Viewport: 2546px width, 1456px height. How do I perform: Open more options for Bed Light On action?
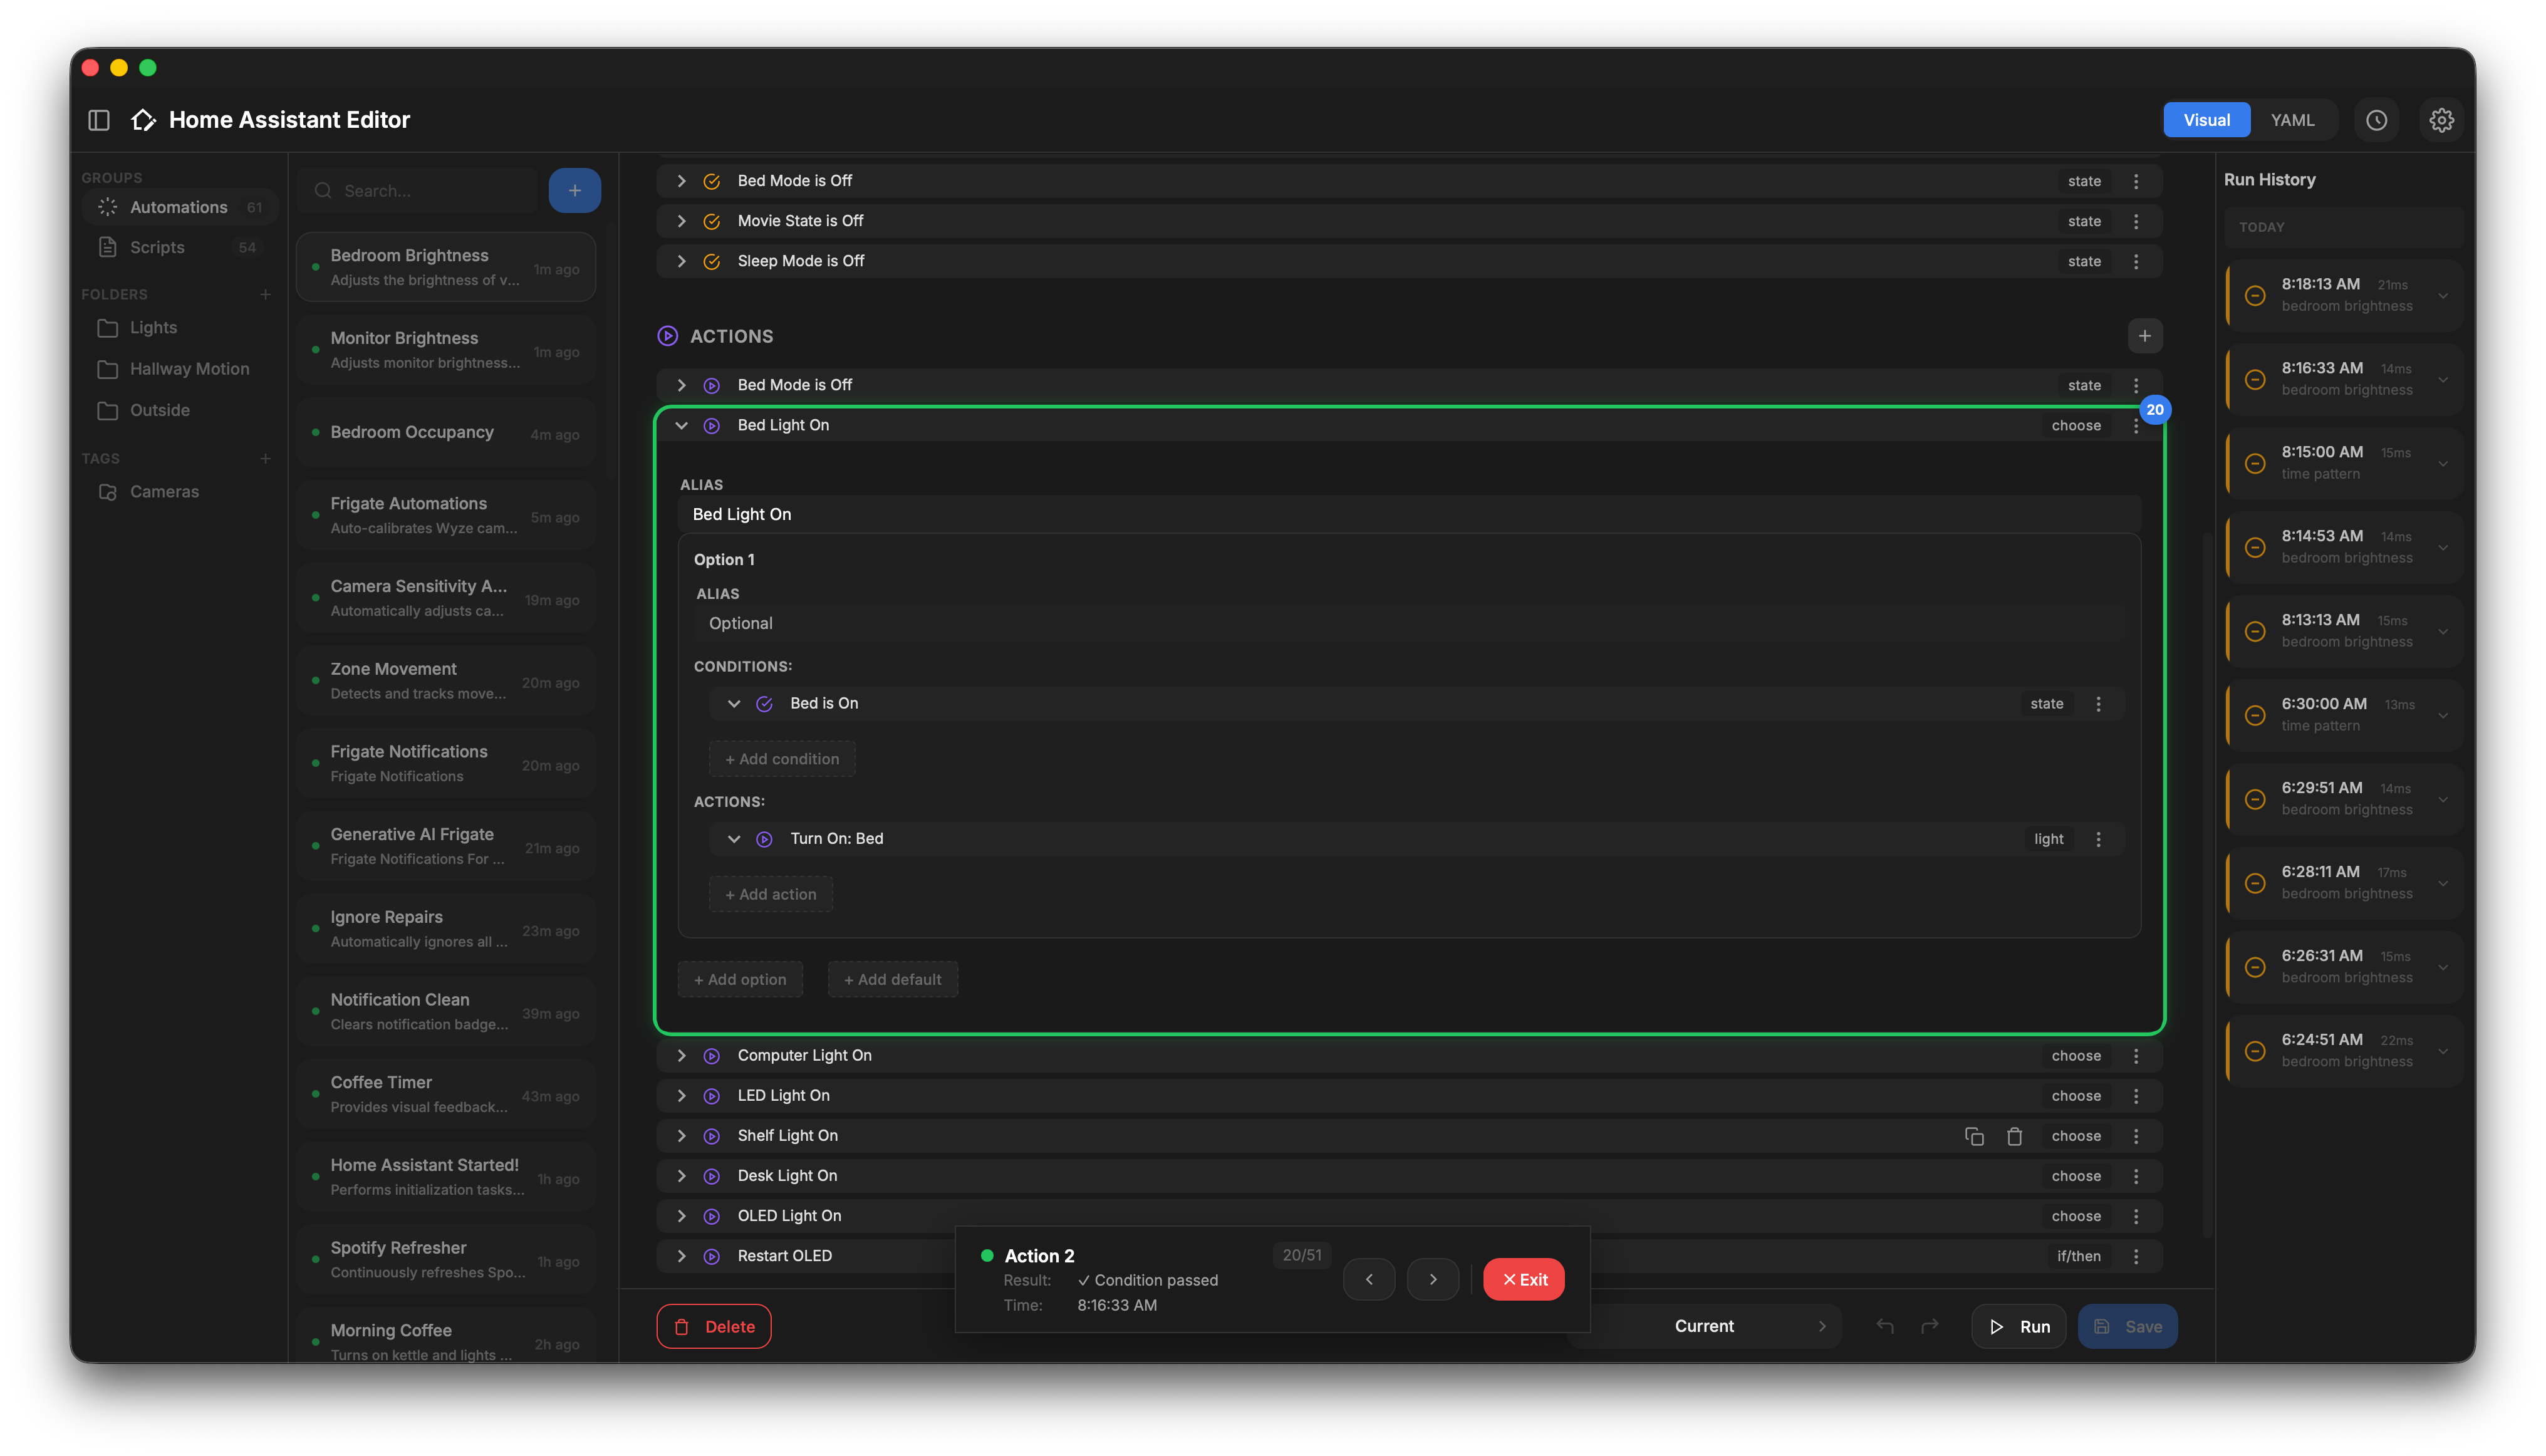click(2136, 426)
